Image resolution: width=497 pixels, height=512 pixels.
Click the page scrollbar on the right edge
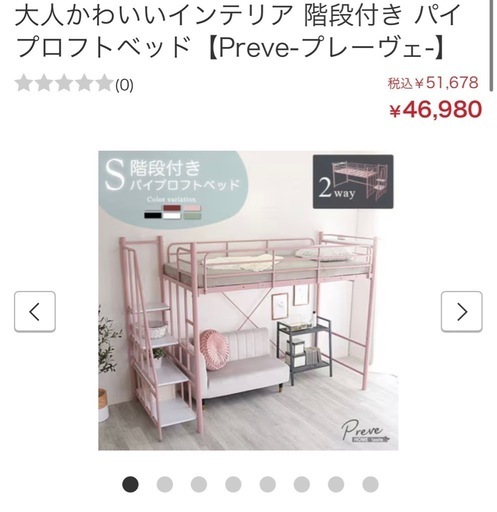491,45
